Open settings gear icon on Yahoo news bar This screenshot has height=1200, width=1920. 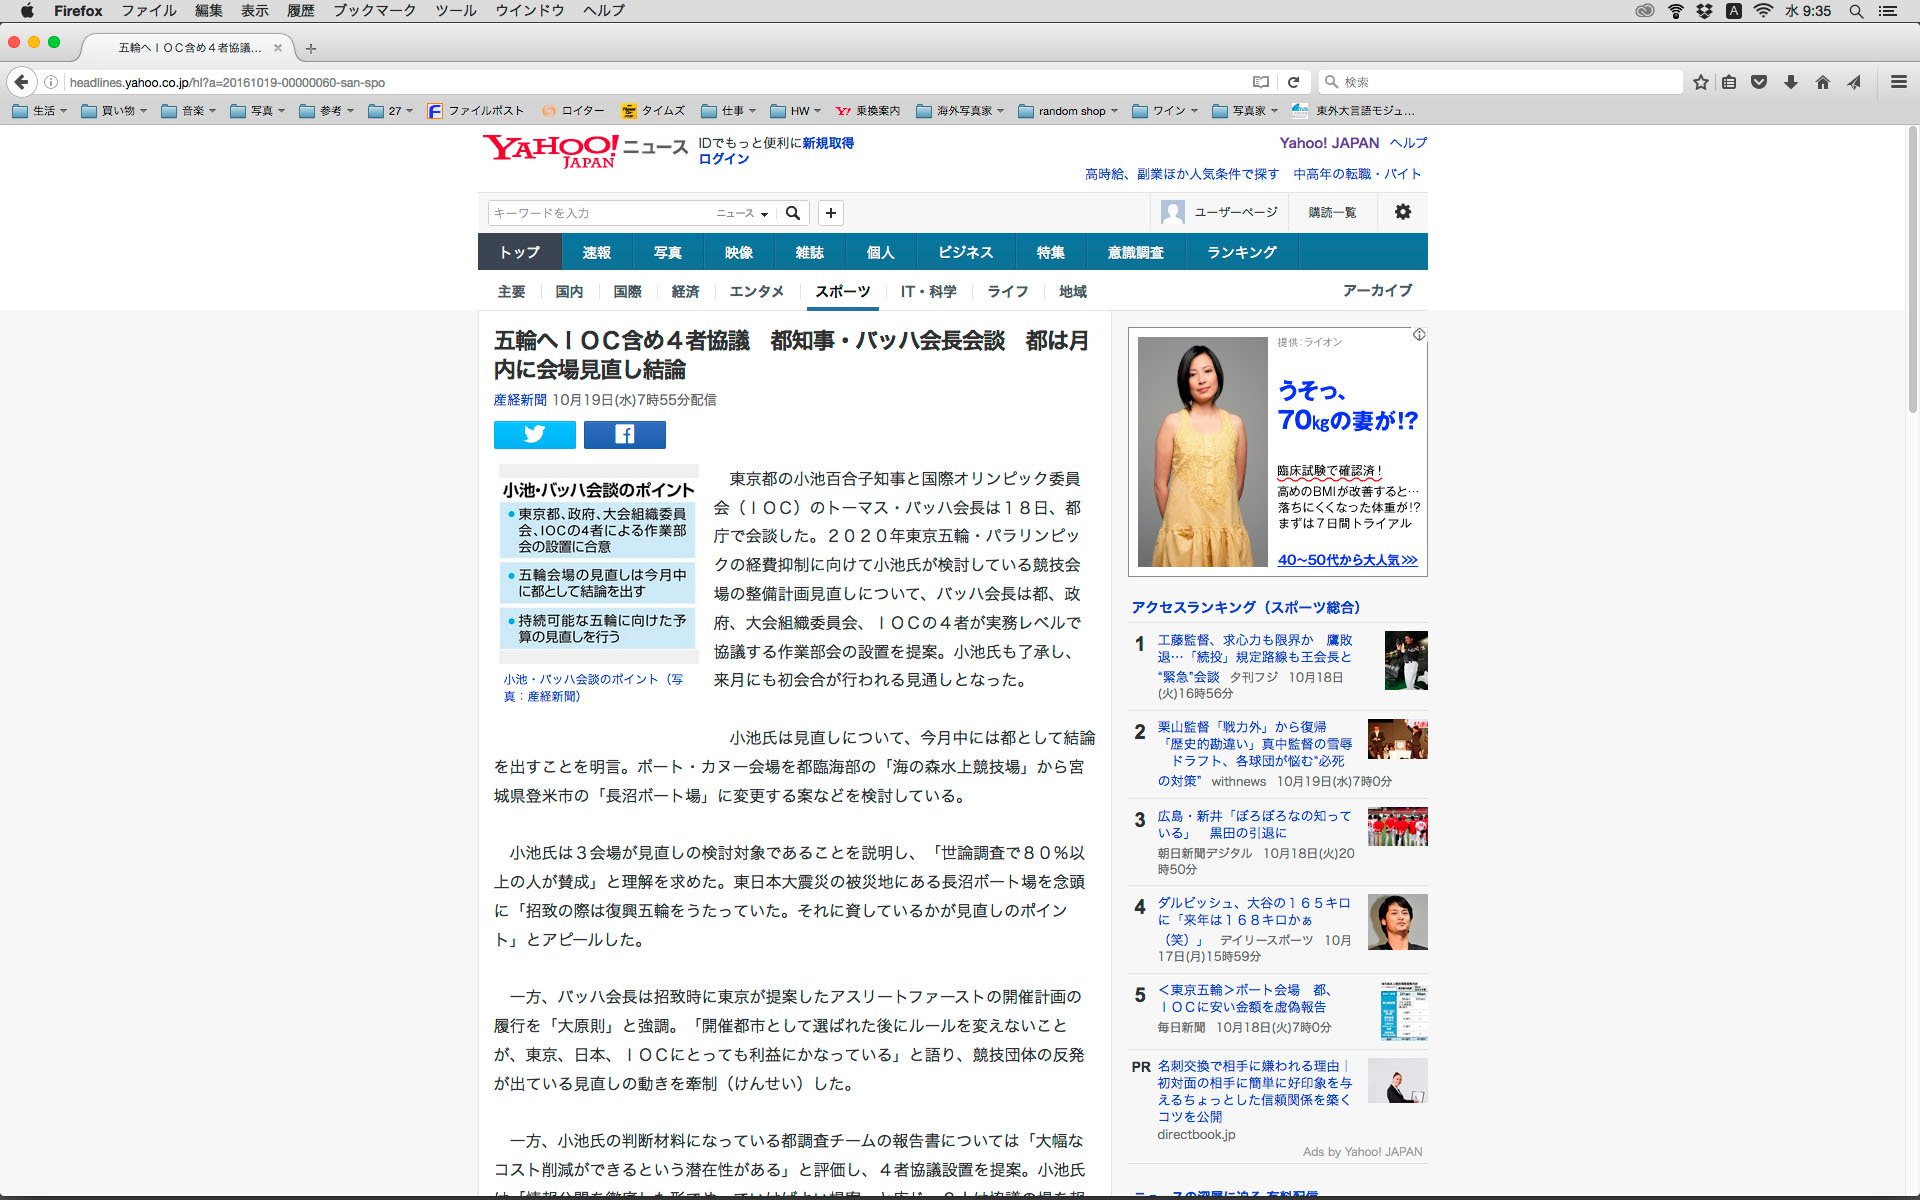[x=1402, y=212]
